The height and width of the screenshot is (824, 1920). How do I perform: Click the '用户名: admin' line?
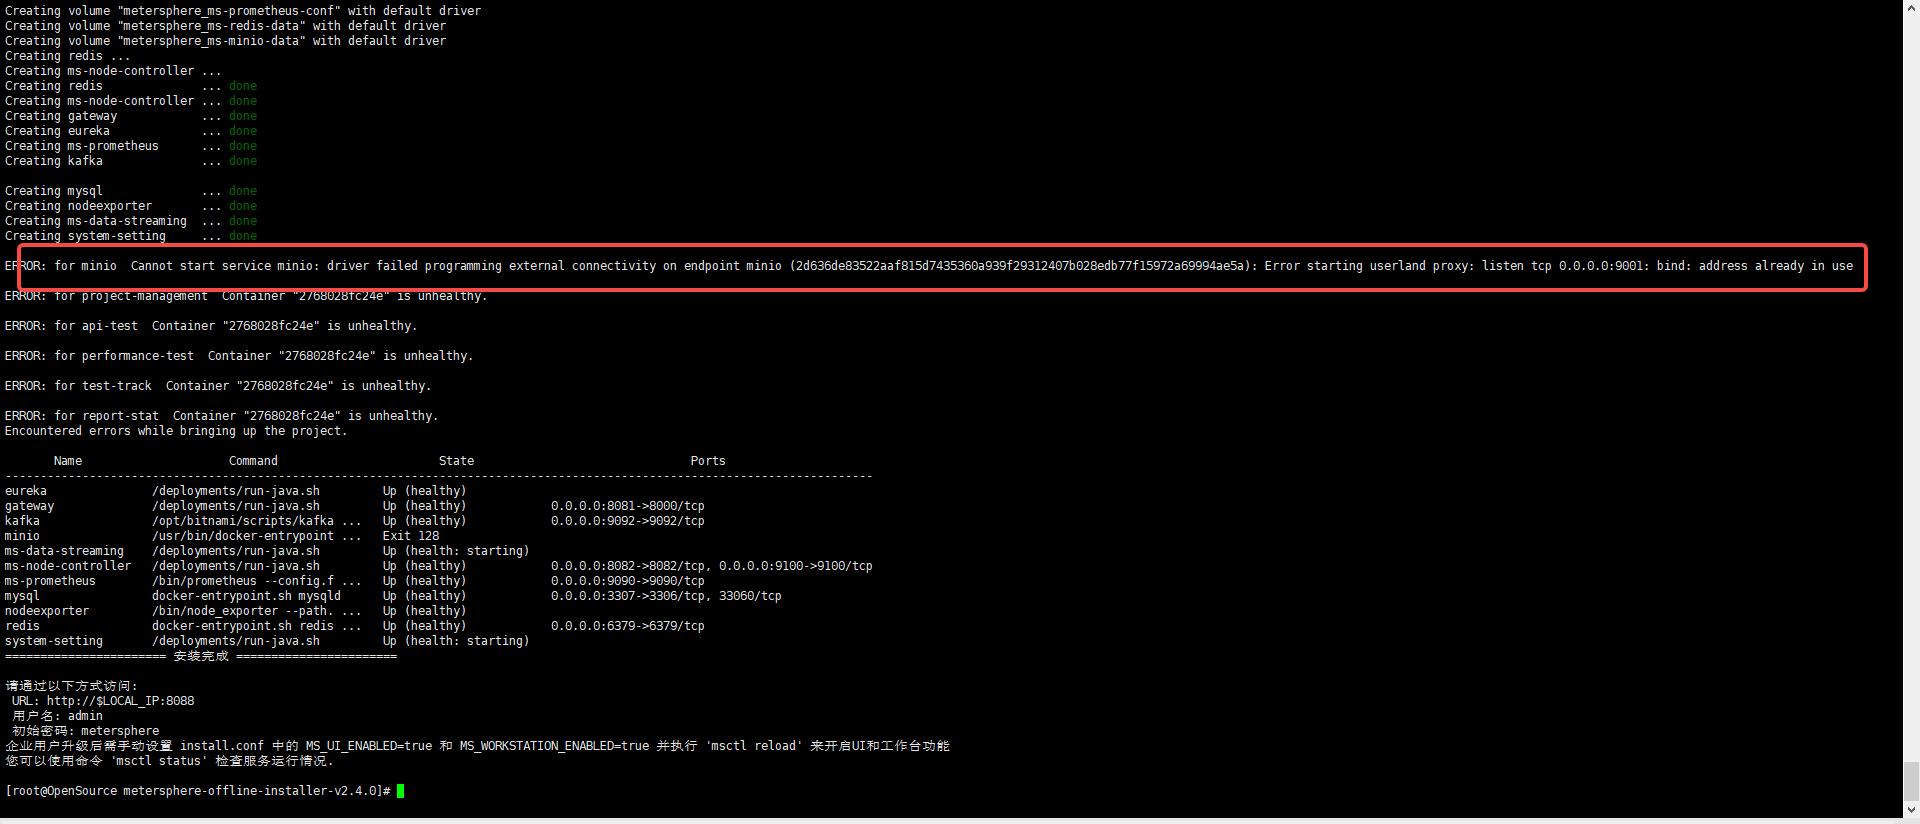[57, 716]
